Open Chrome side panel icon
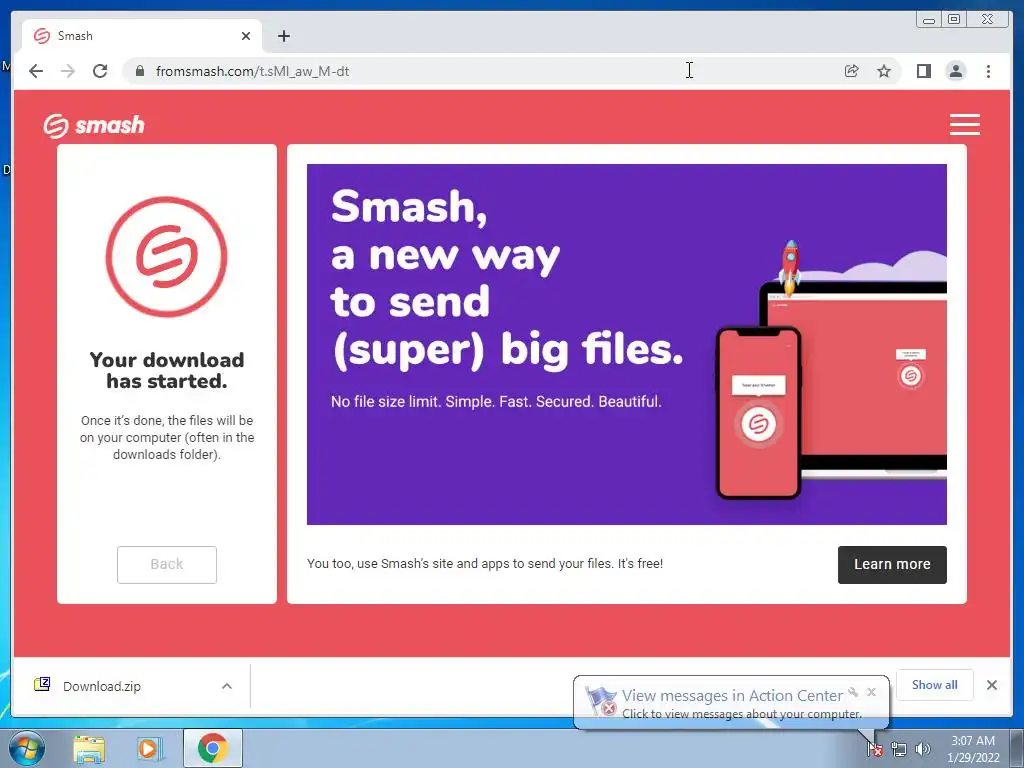The height and width of the screenshot is (768, 1024). [923, 71]
